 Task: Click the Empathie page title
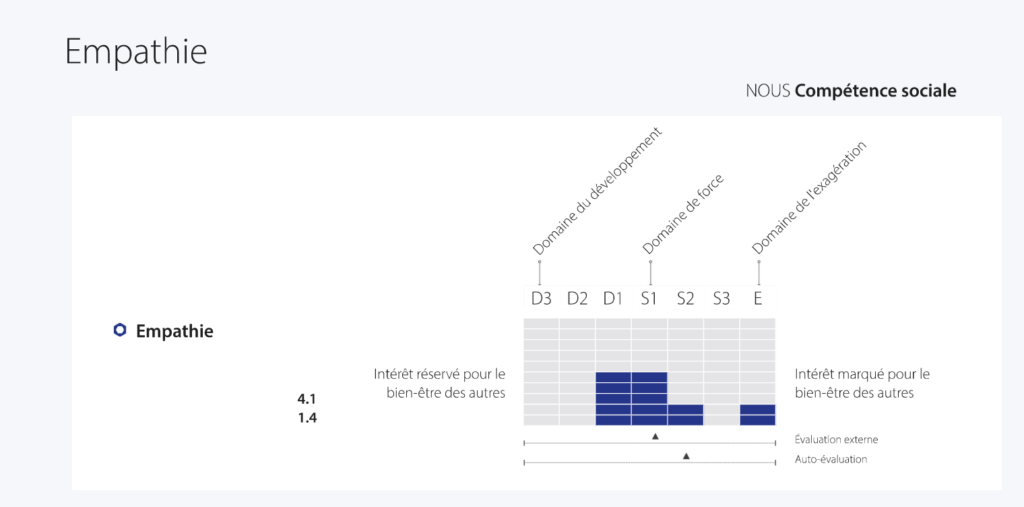(x=136, y=51)
